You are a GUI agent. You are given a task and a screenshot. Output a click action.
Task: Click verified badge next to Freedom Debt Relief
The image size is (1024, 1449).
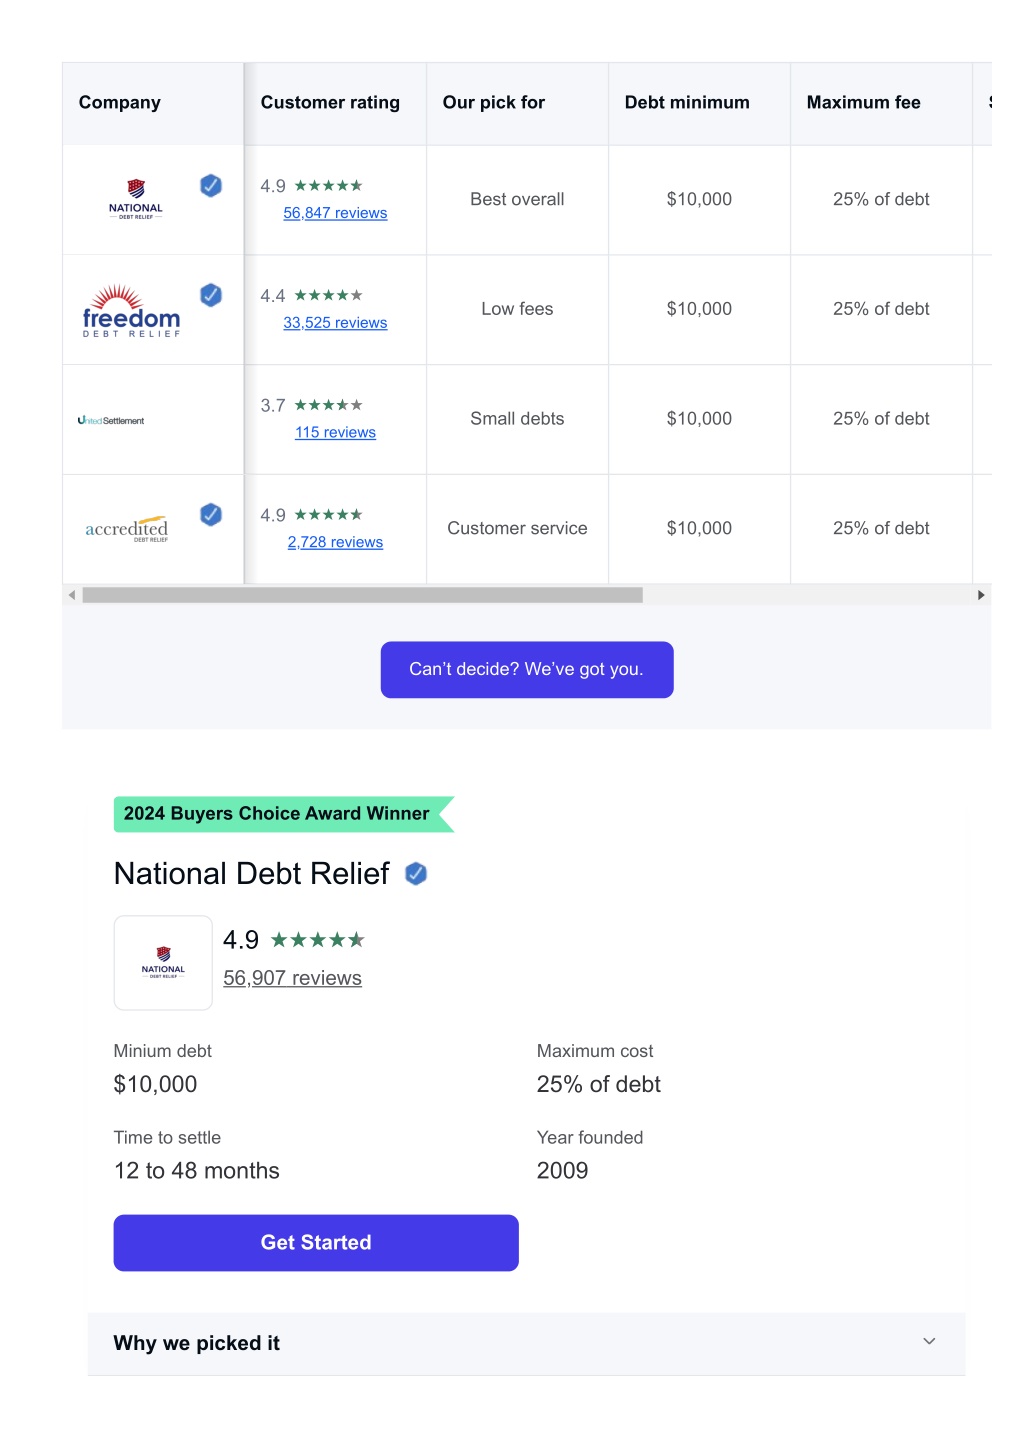pyautogui.click(x=211, y=295)
